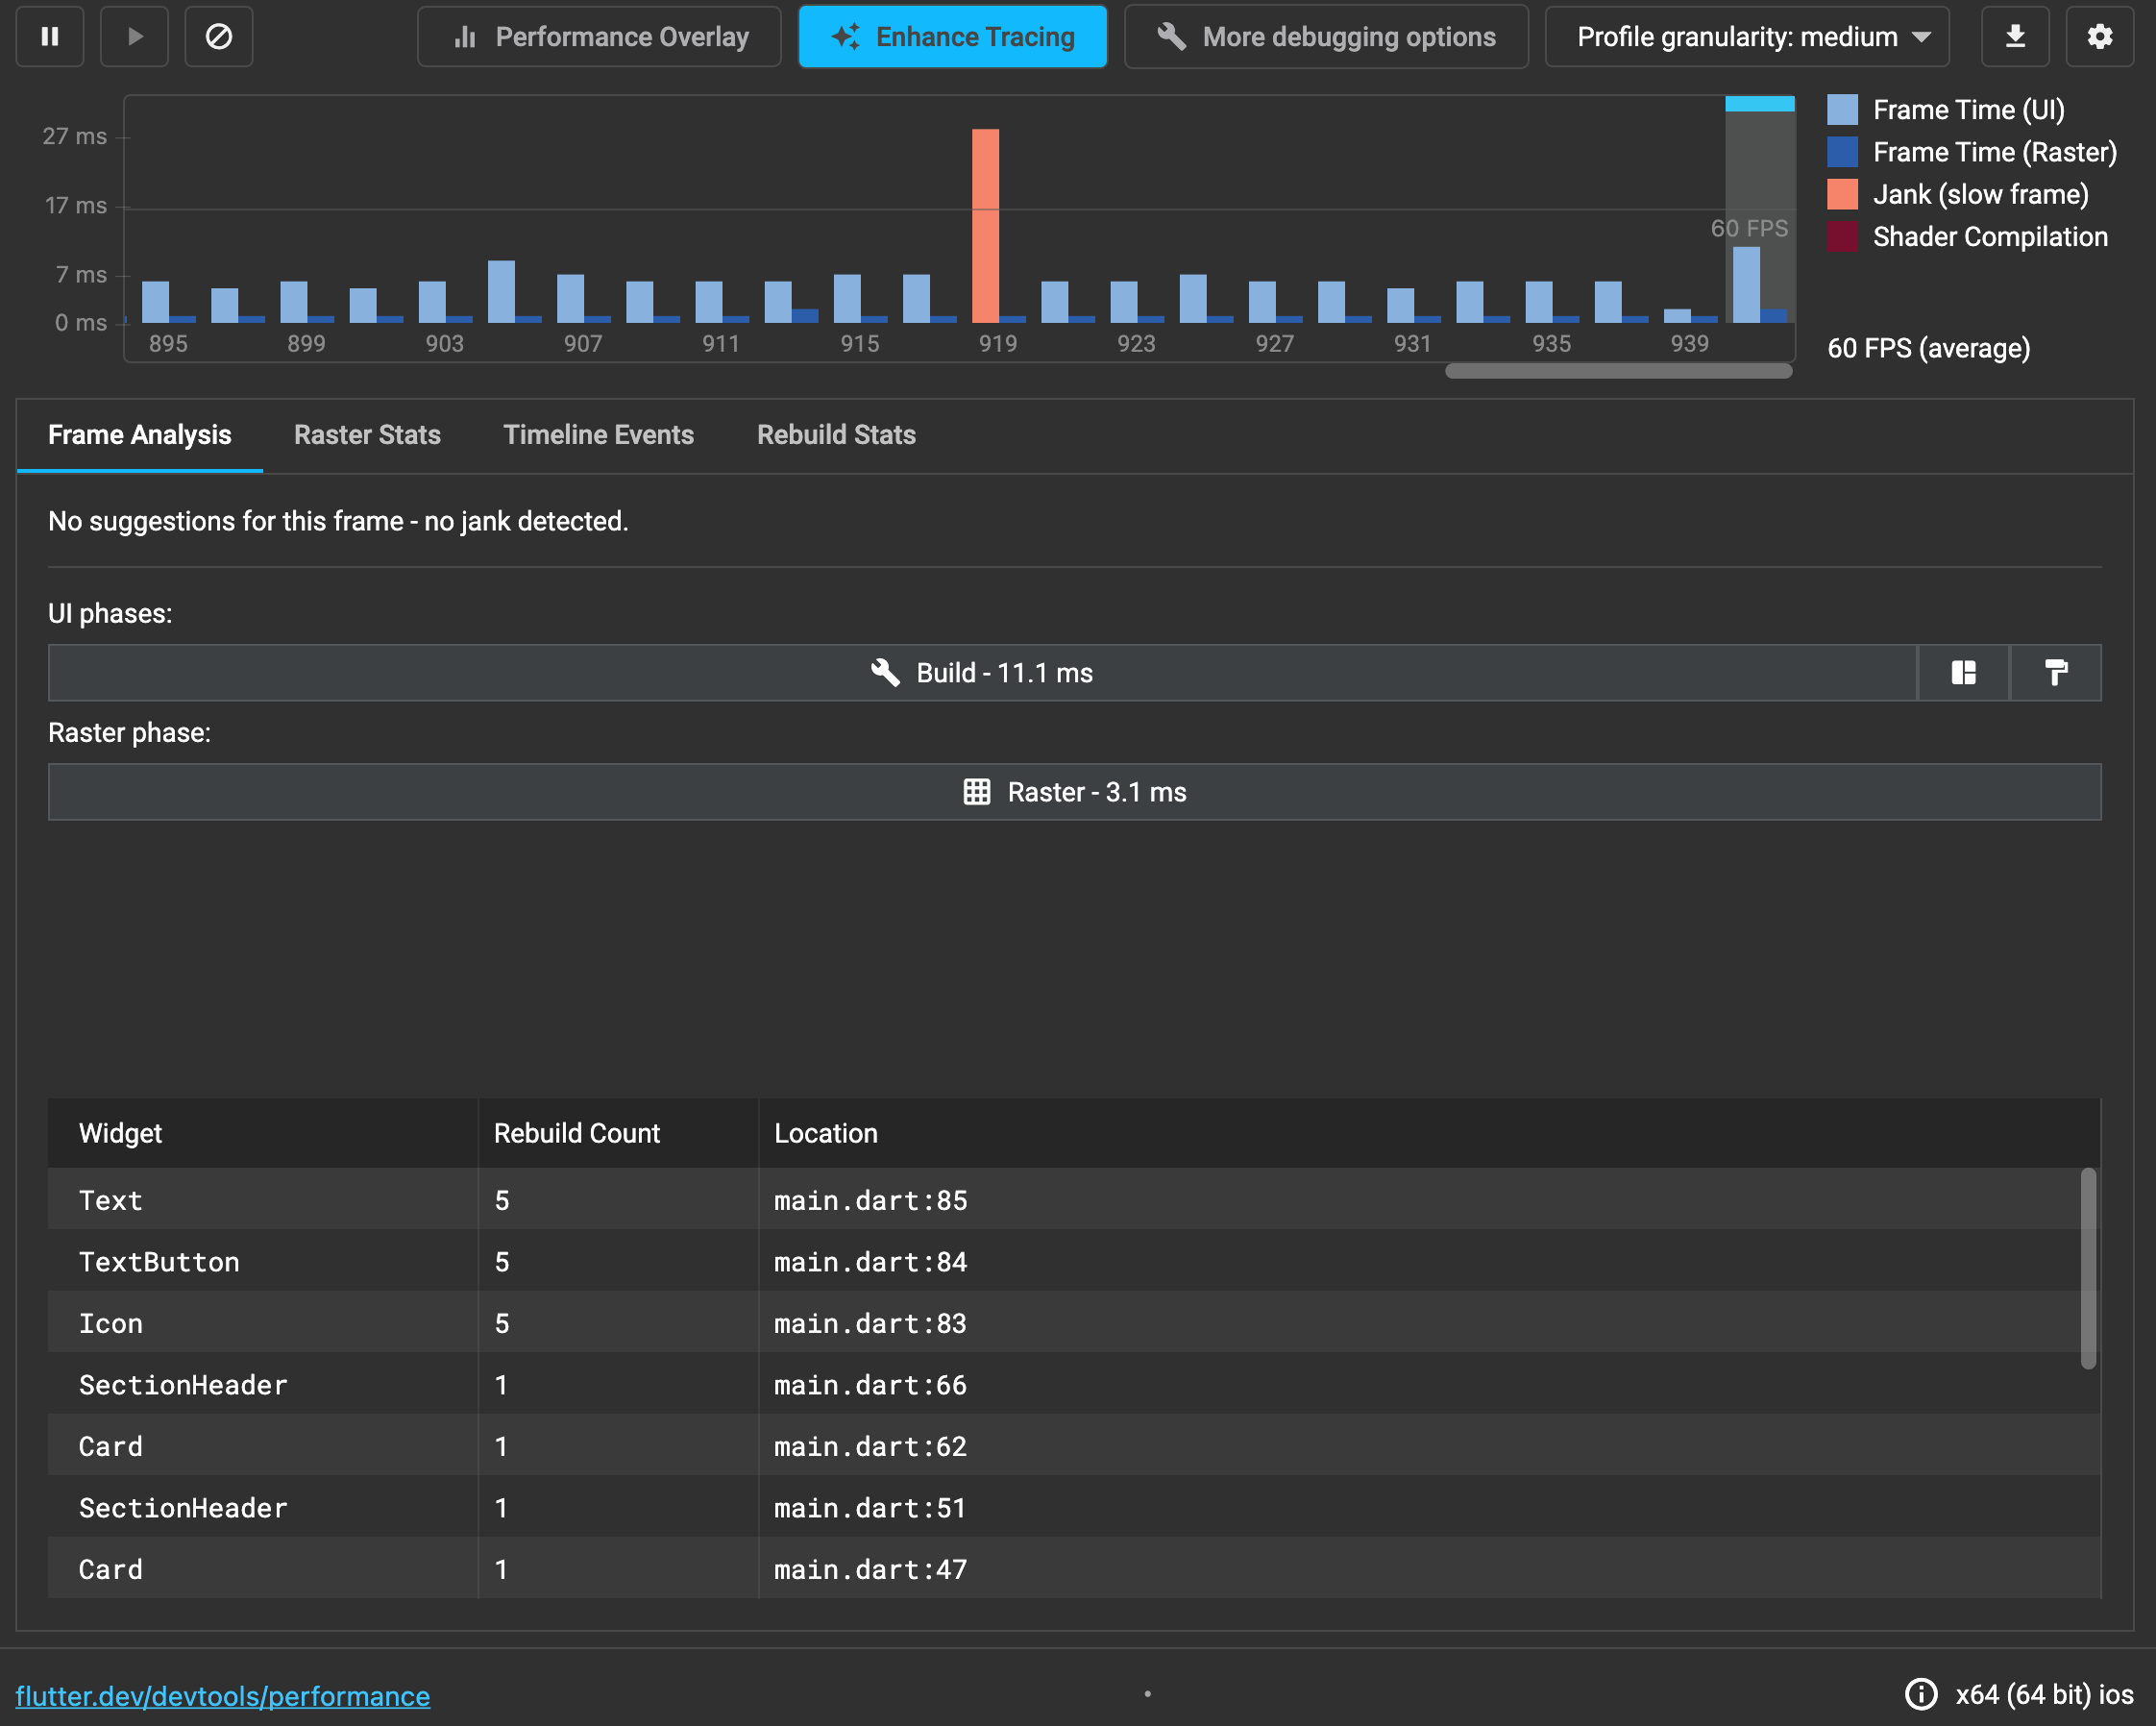Image resolution: width=2156 pixels, height=1726 pixels.
Task: Select the janky red frame bar 919
Action: 985,225
